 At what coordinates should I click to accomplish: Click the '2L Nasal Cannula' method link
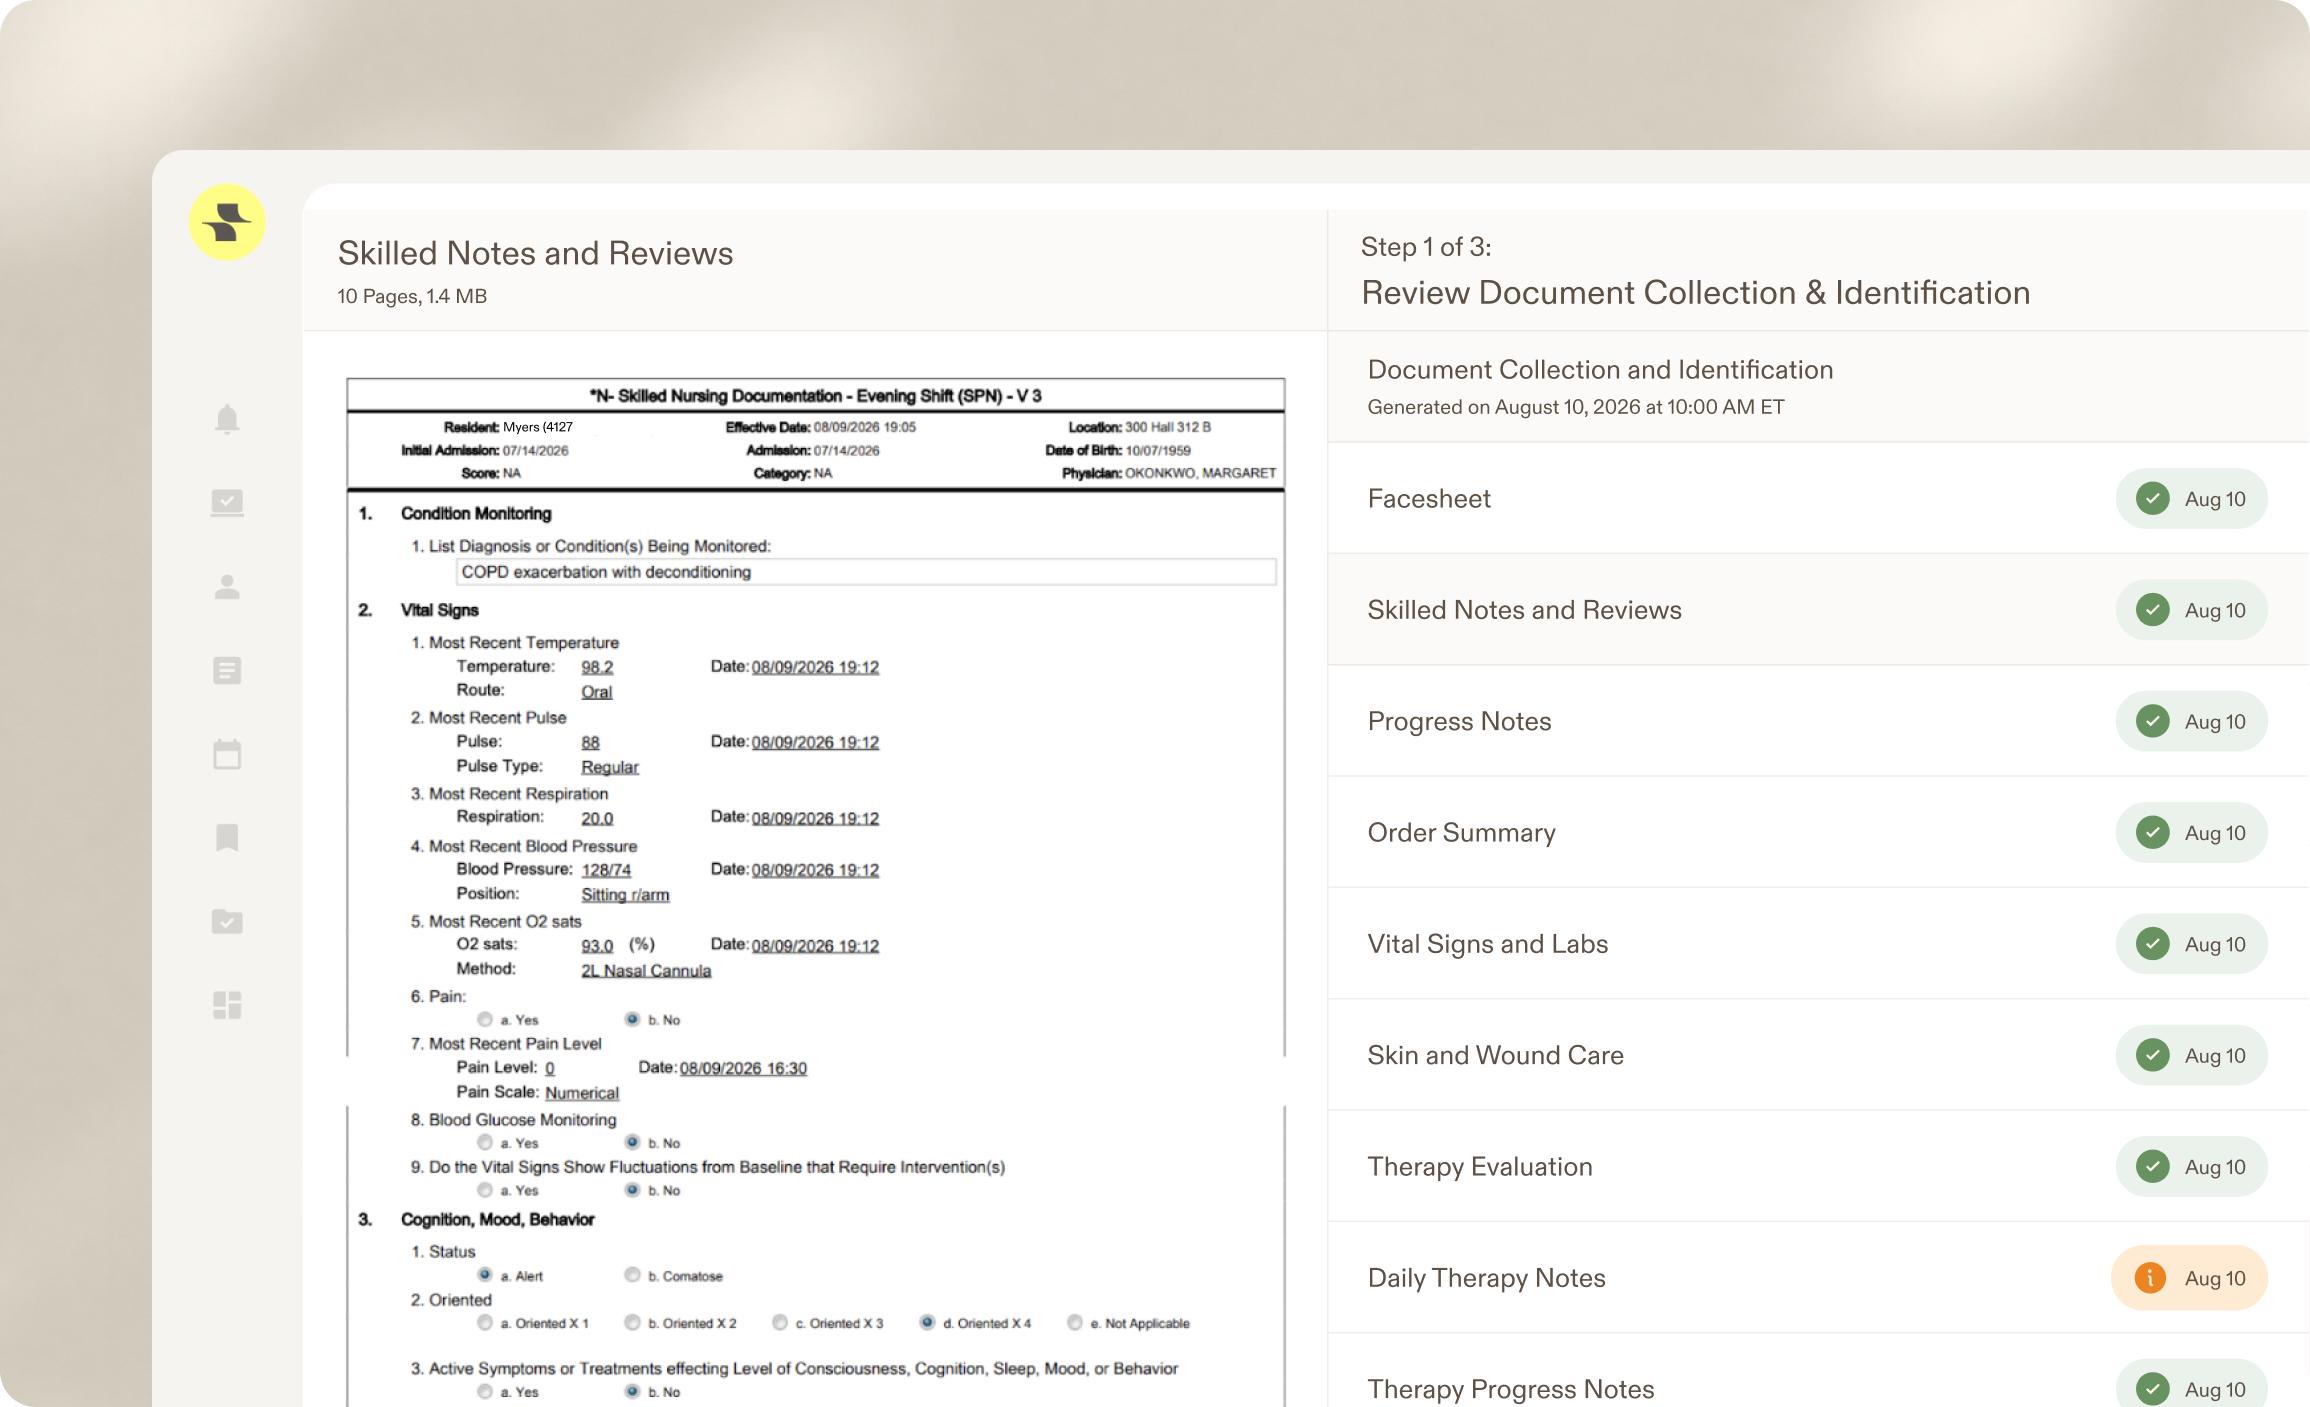coord(646,970)
